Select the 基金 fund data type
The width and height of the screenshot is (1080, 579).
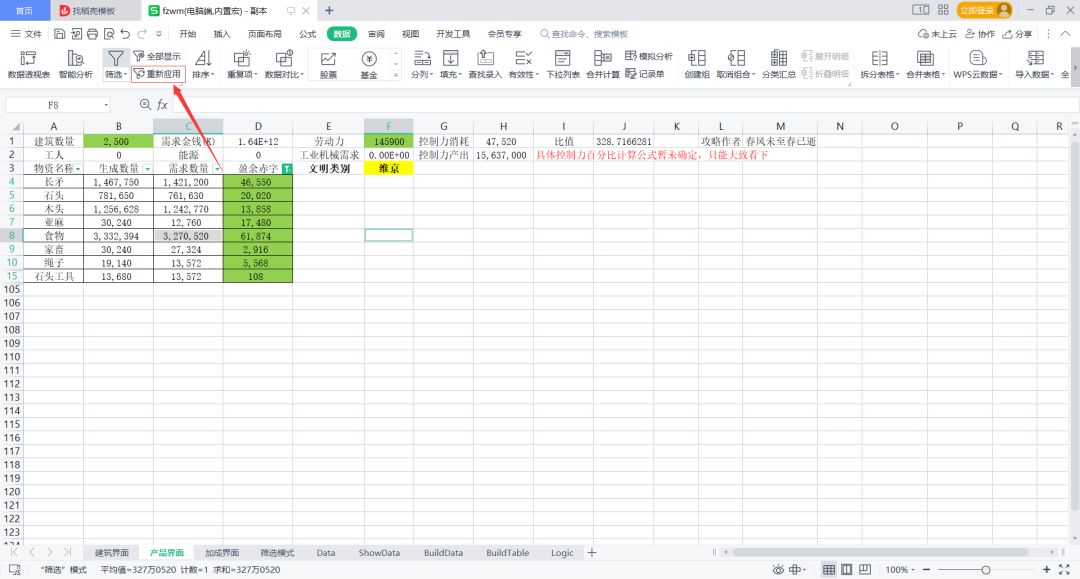369,65
